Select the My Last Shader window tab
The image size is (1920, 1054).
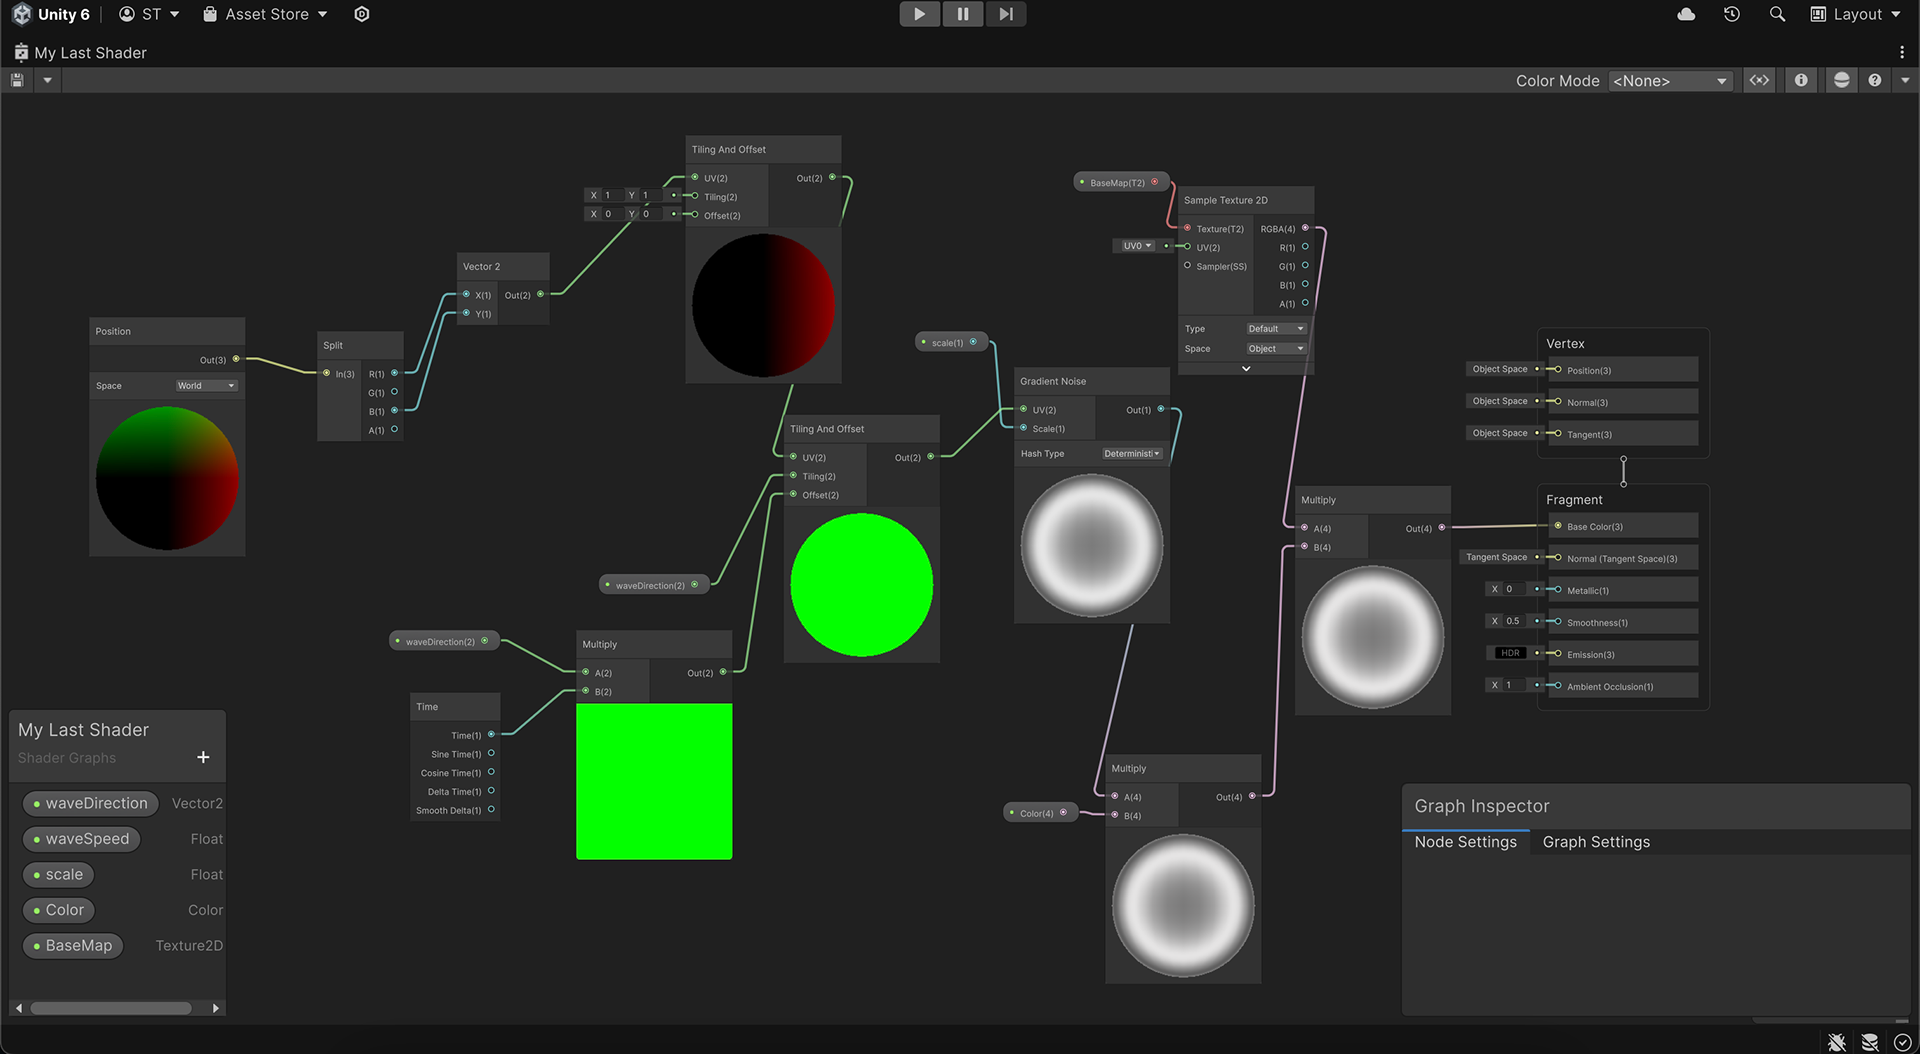(x=80, y=52)
